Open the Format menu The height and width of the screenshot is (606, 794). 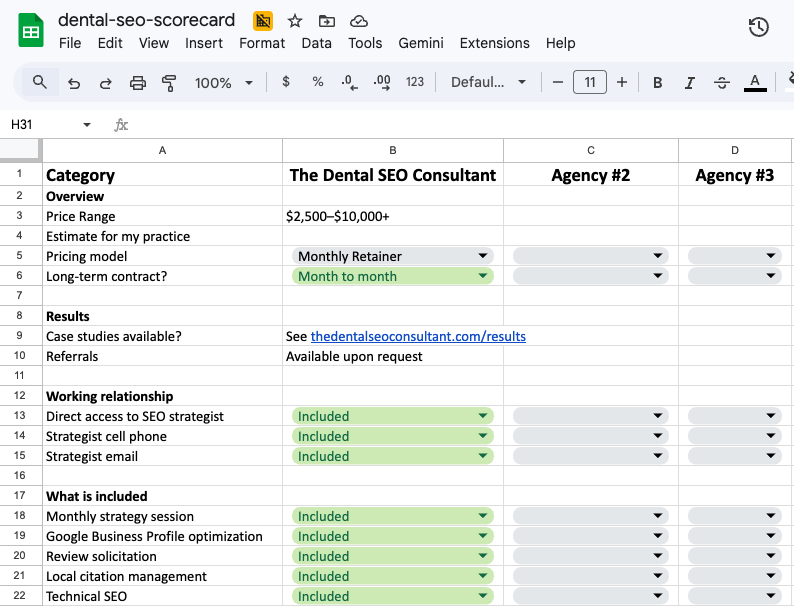point(262,43)
